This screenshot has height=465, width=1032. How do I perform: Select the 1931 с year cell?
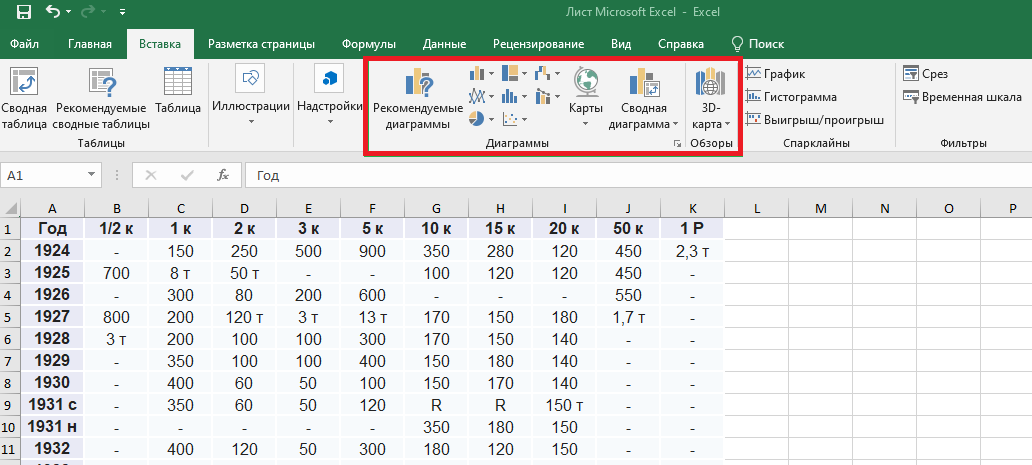[x=53, y=405]
